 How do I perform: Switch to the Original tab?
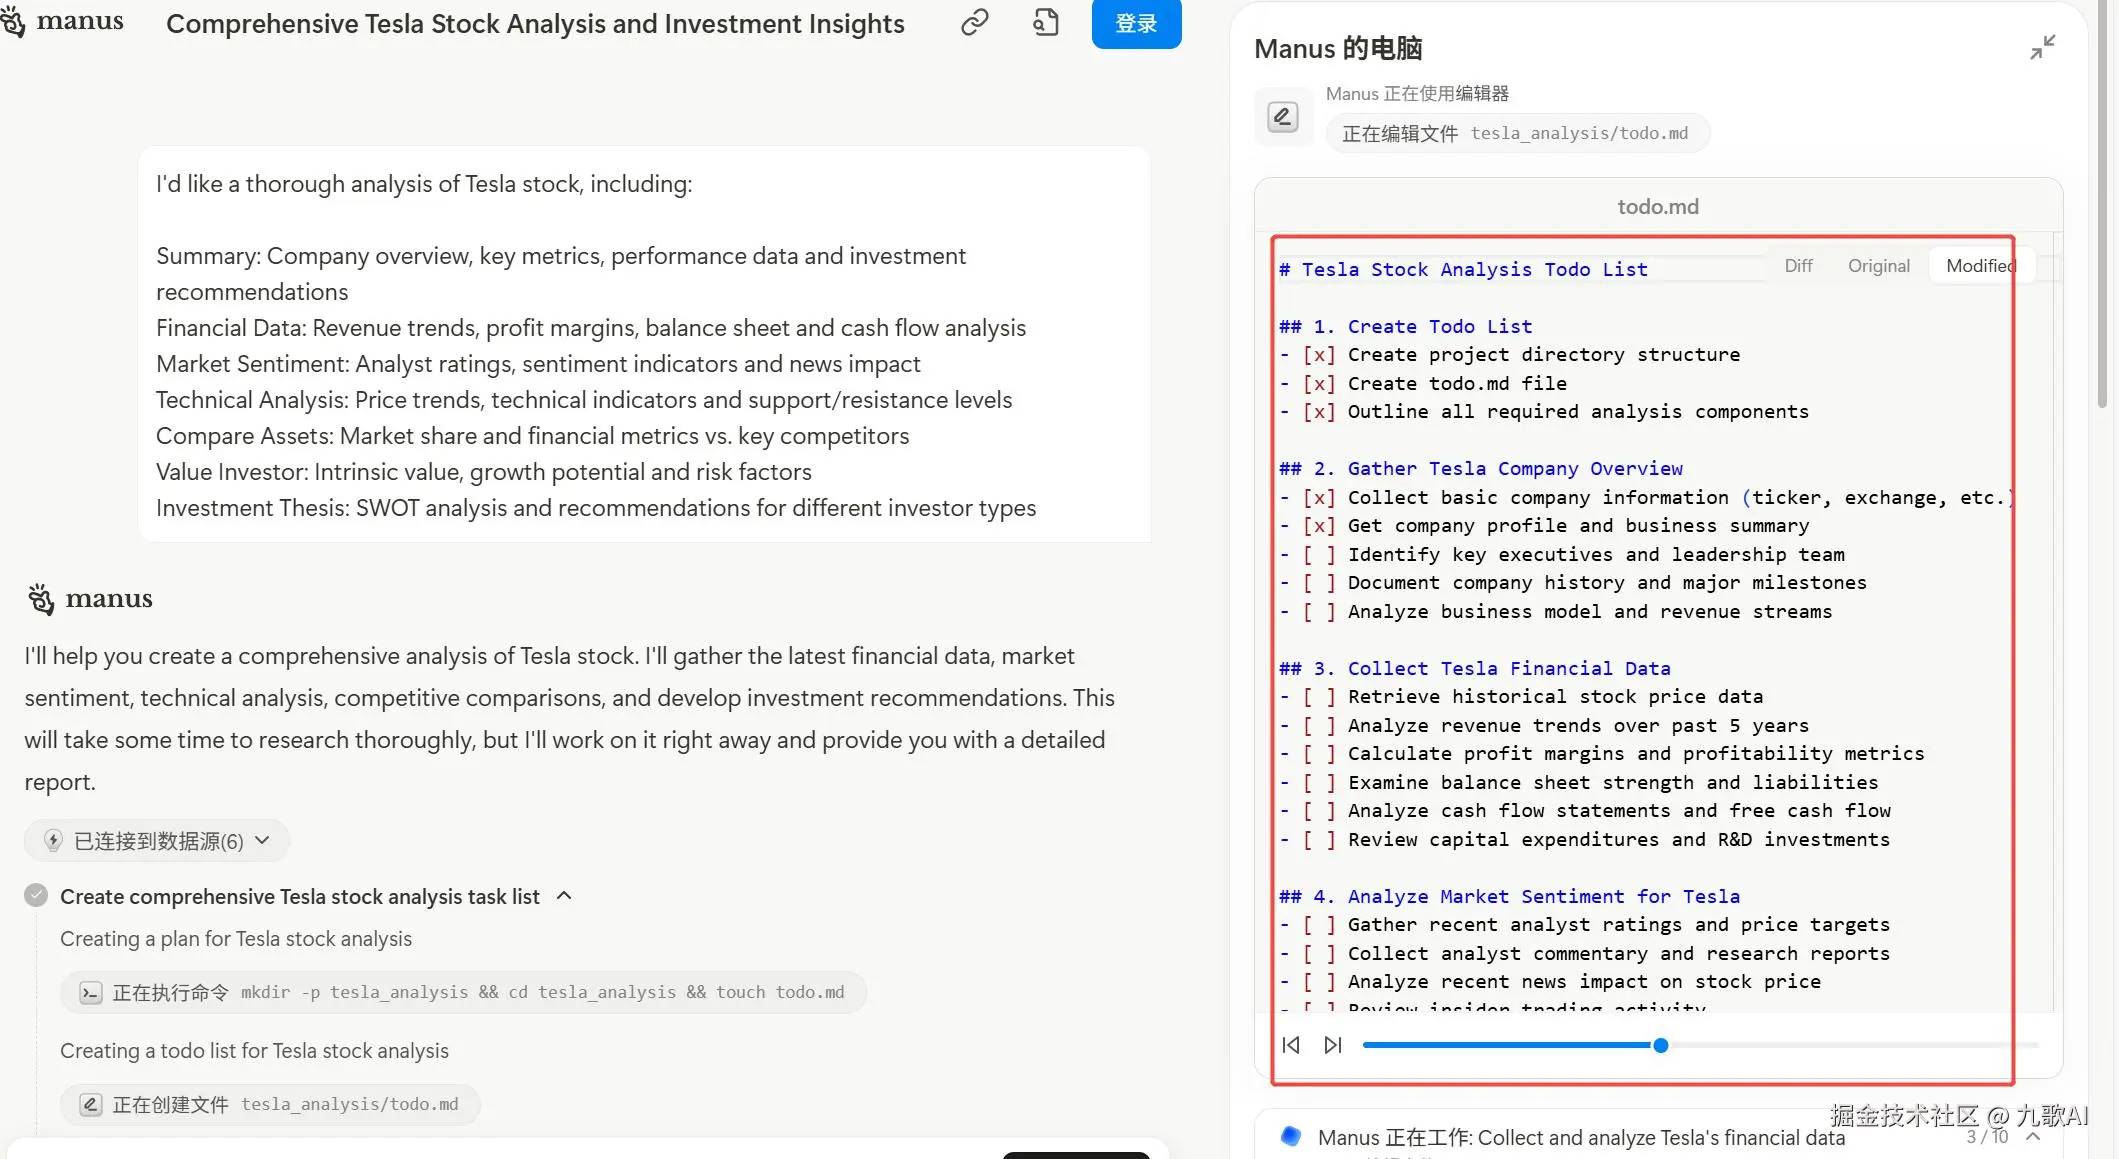[1878, 266]
